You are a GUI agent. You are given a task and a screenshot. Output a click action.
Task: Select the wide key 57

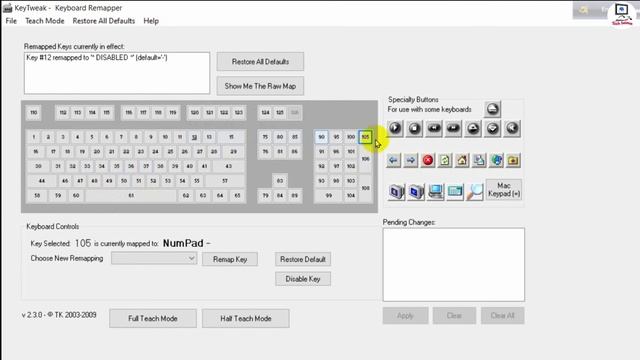click(225, 181)
